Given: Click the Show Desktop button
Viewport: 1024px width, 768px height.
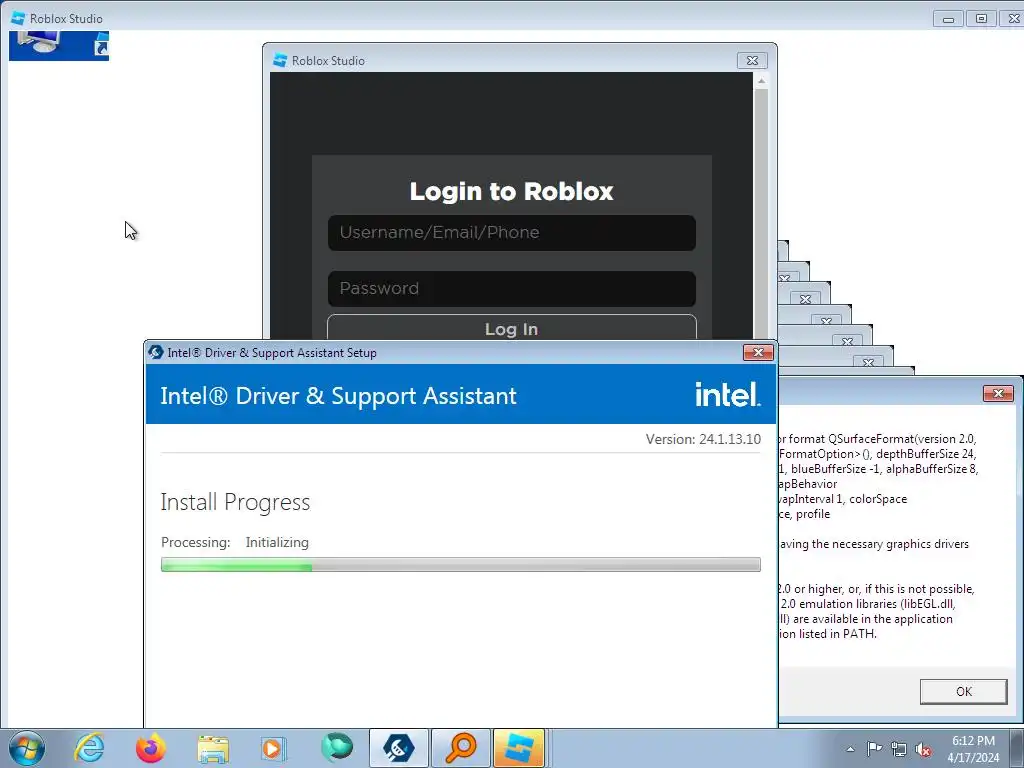Looking at the screenshot, I should coord(1017,748).
